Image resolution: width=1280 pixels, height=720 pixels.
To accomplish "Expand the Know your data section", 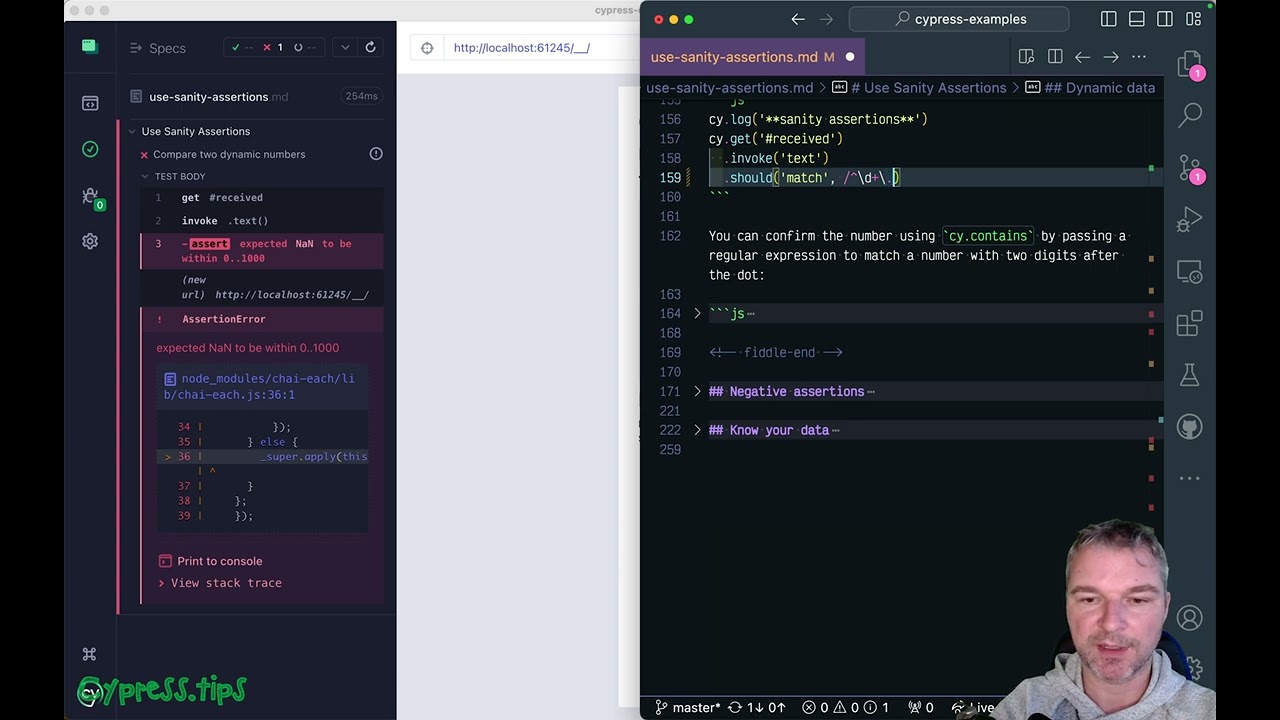I will click(697, 431).
